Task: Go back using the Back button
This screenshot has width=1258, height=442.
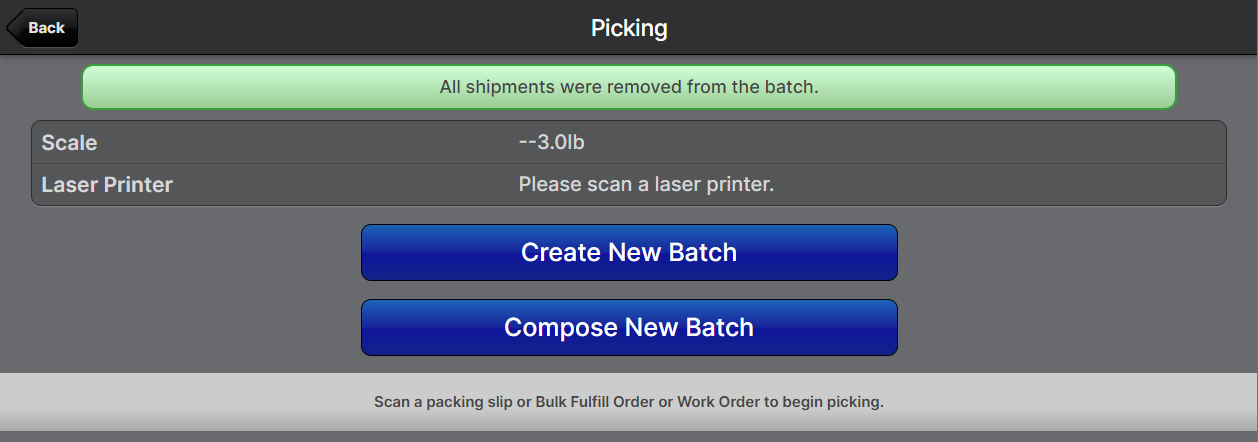Action: [45, 28]
